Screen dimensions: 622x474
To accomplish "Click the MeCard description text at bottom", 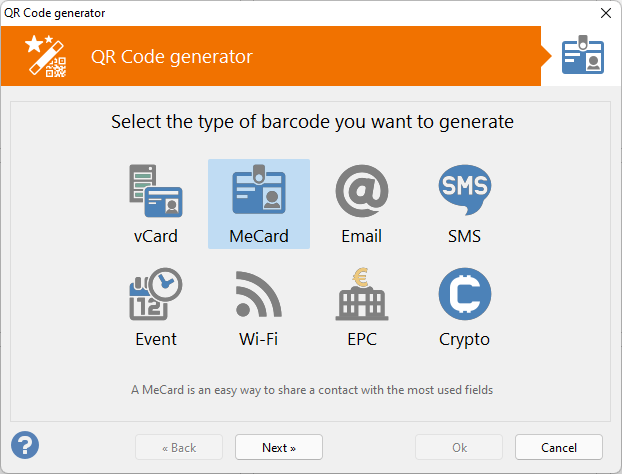I will 311,389.
